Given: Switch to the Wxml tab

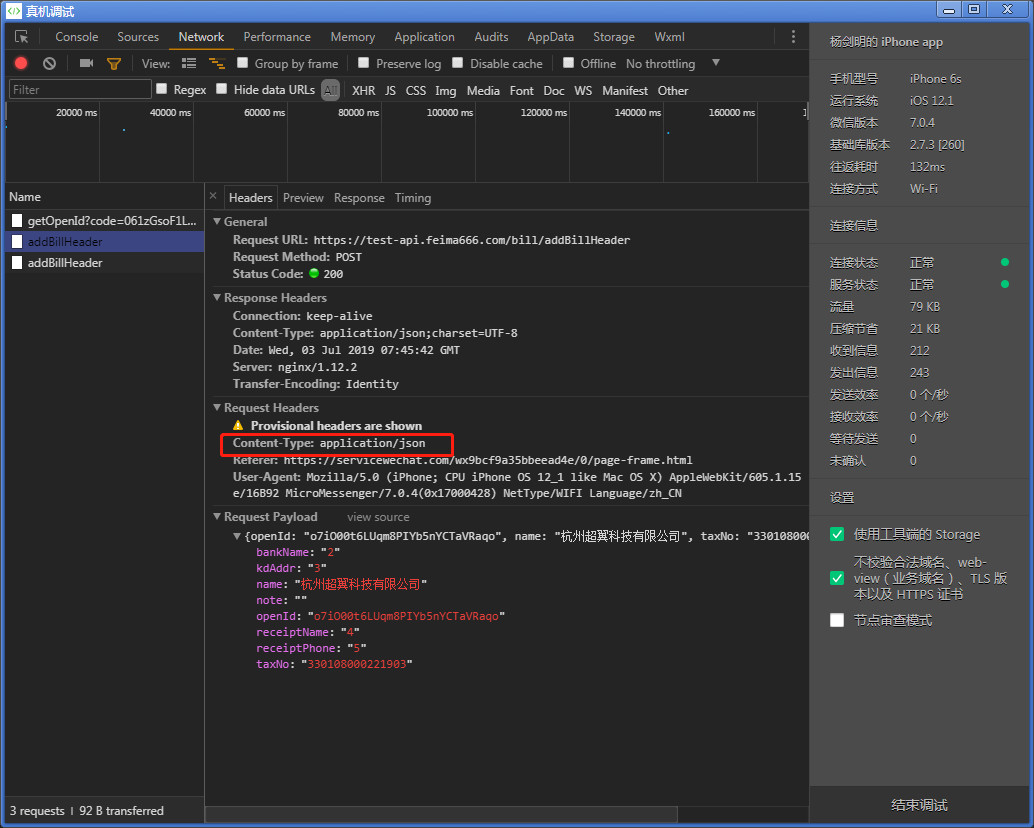Looking at the screenshot, I should (x=669, y=37).
